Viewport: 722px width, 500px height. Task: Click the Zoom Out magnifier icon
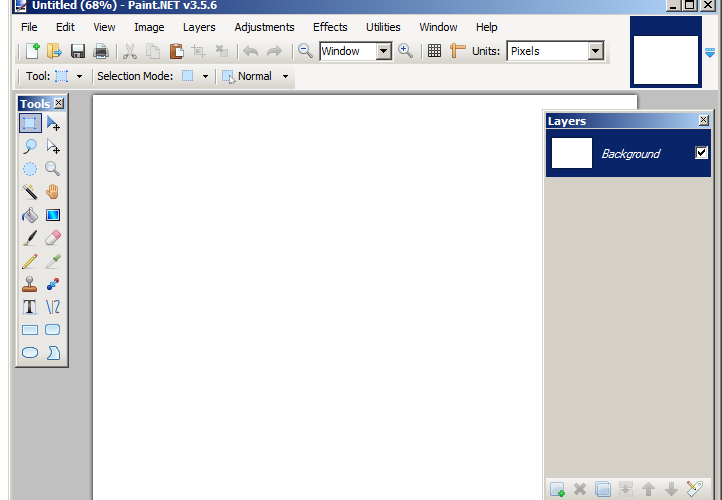[x=305, y=51]
